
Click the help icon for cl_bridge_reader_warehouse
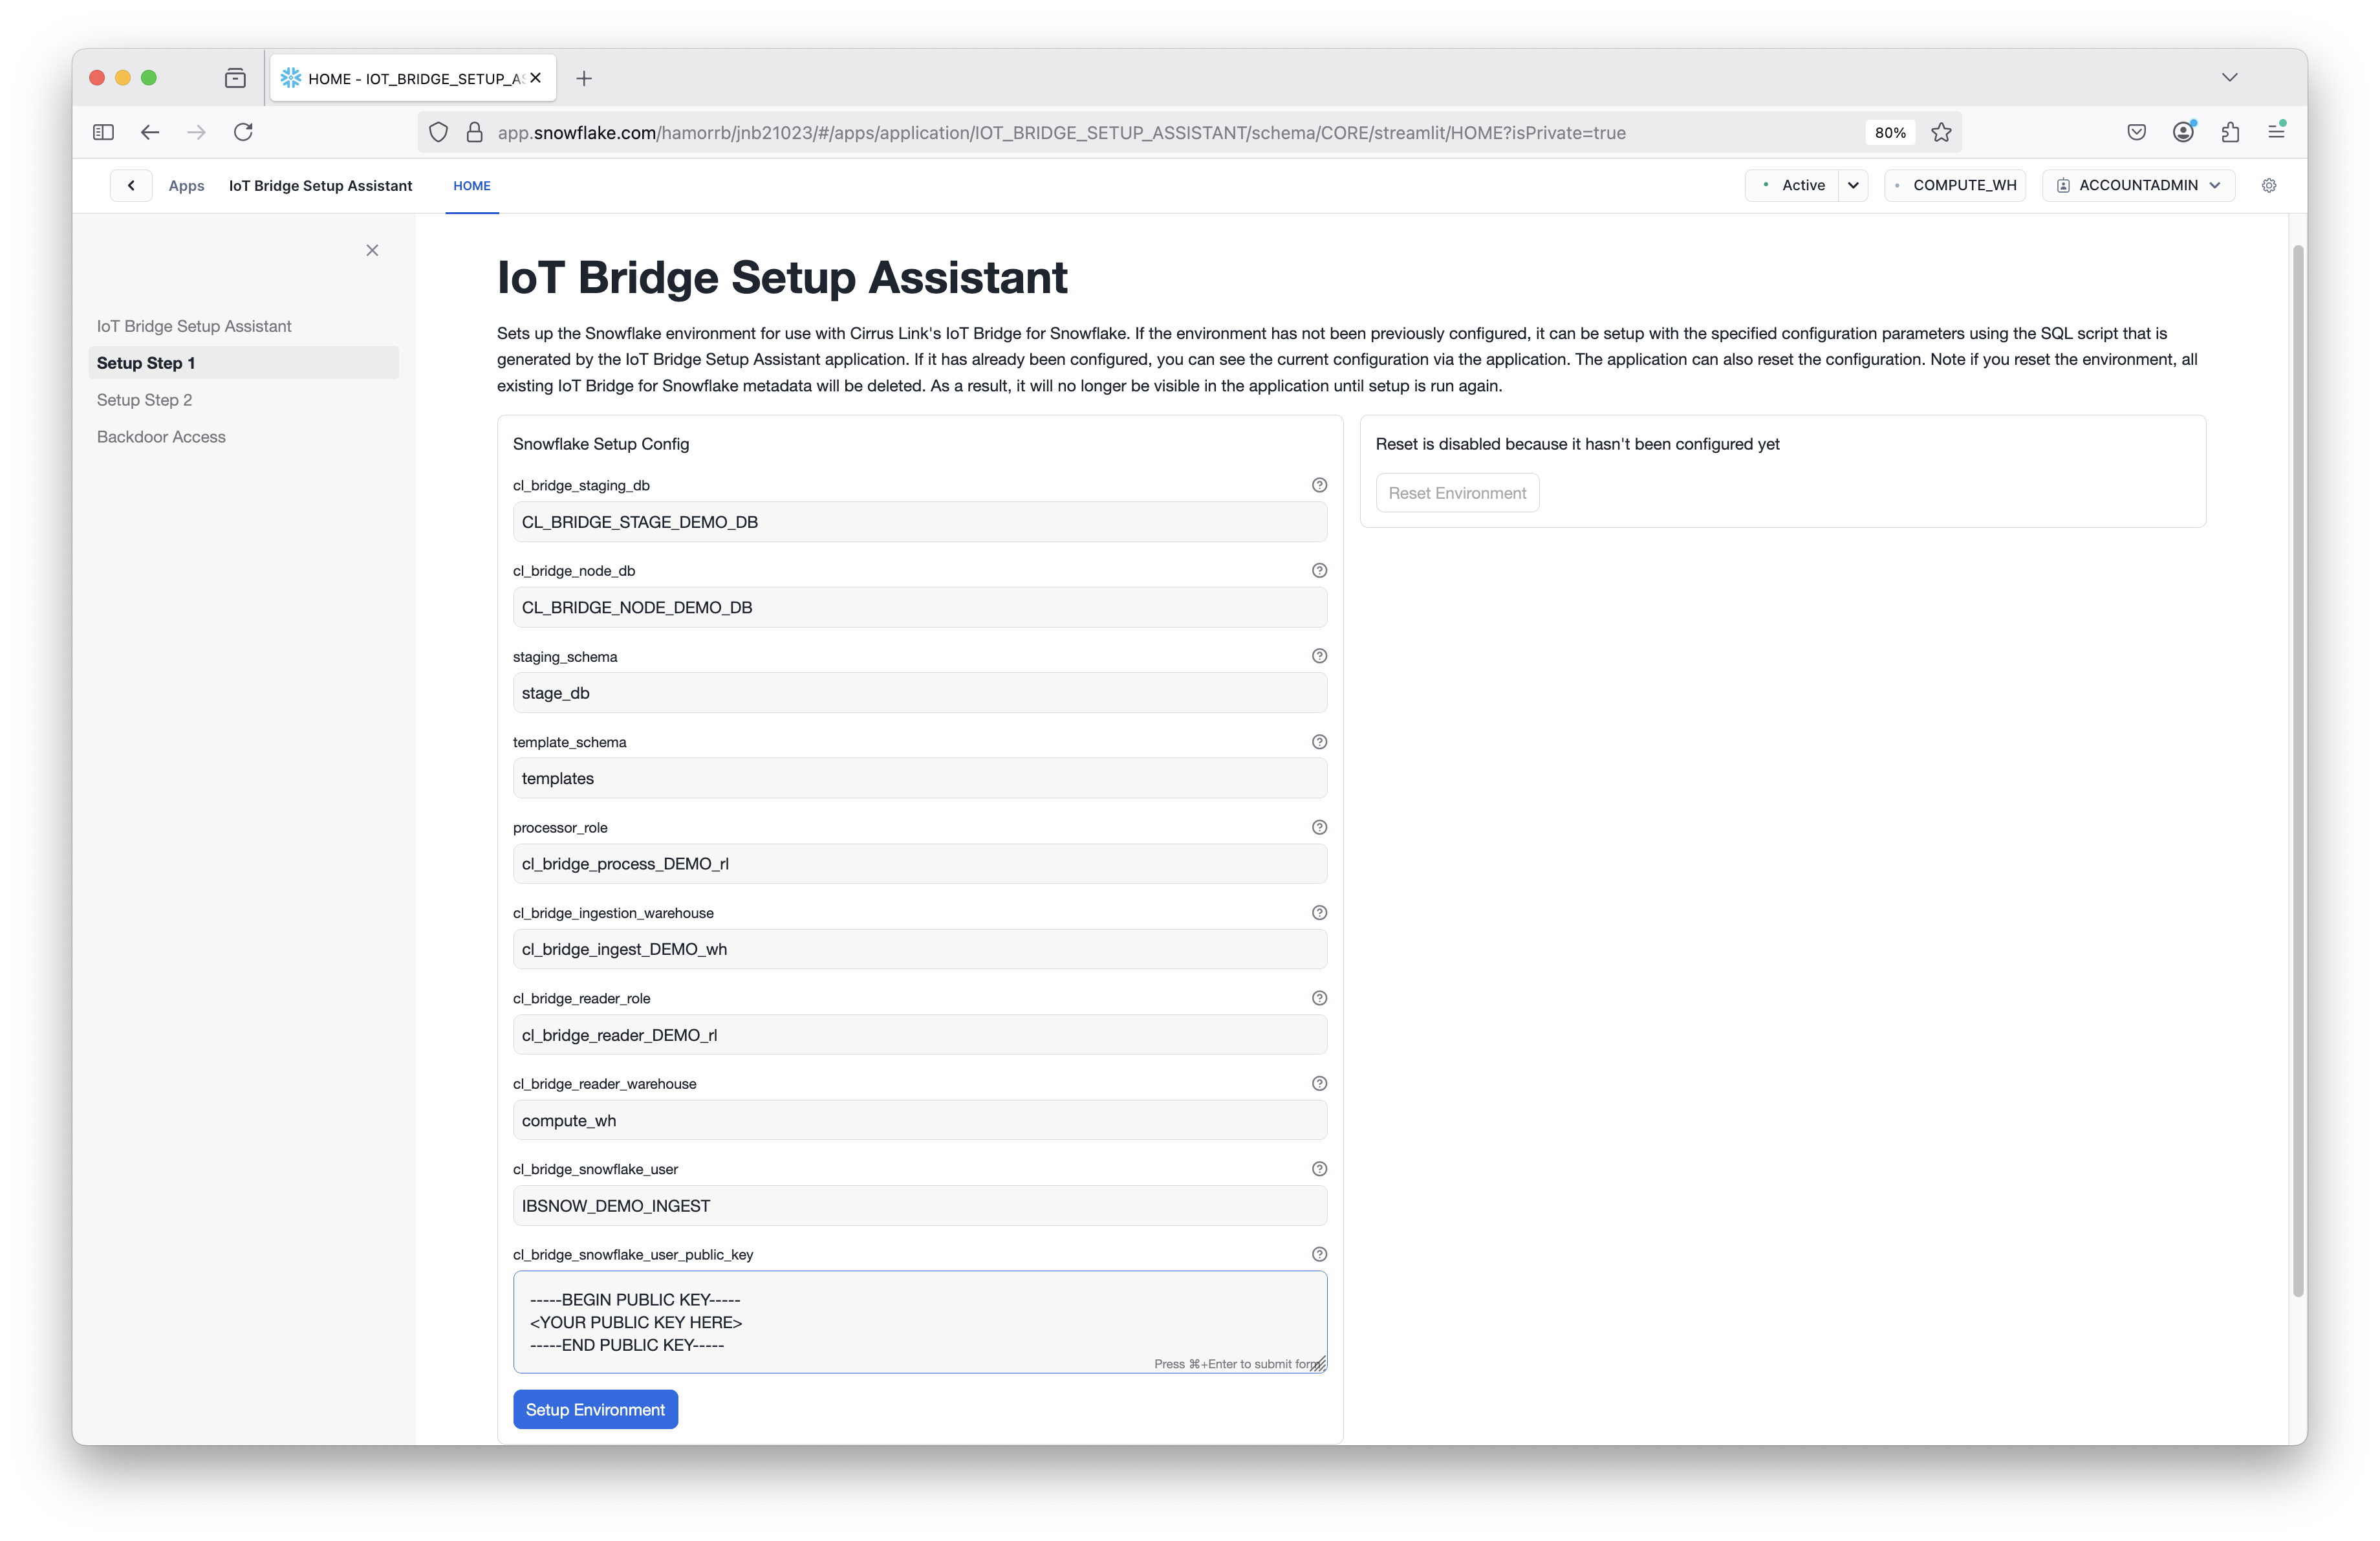coord(1319,1084)
